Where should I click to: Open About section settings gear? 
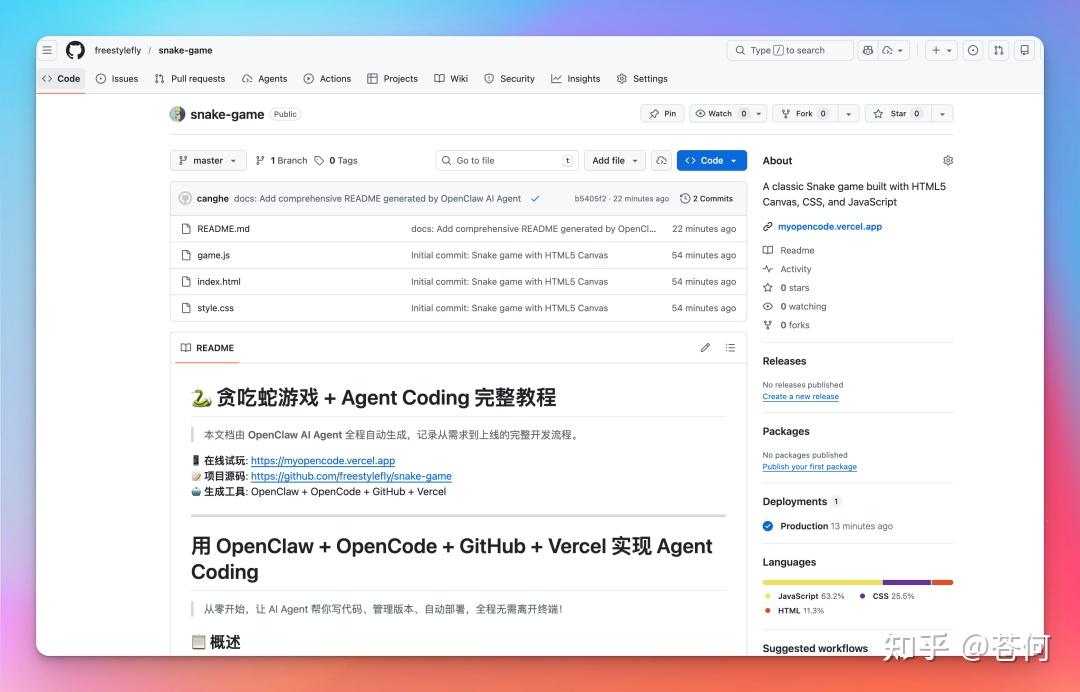coord(947,160)
